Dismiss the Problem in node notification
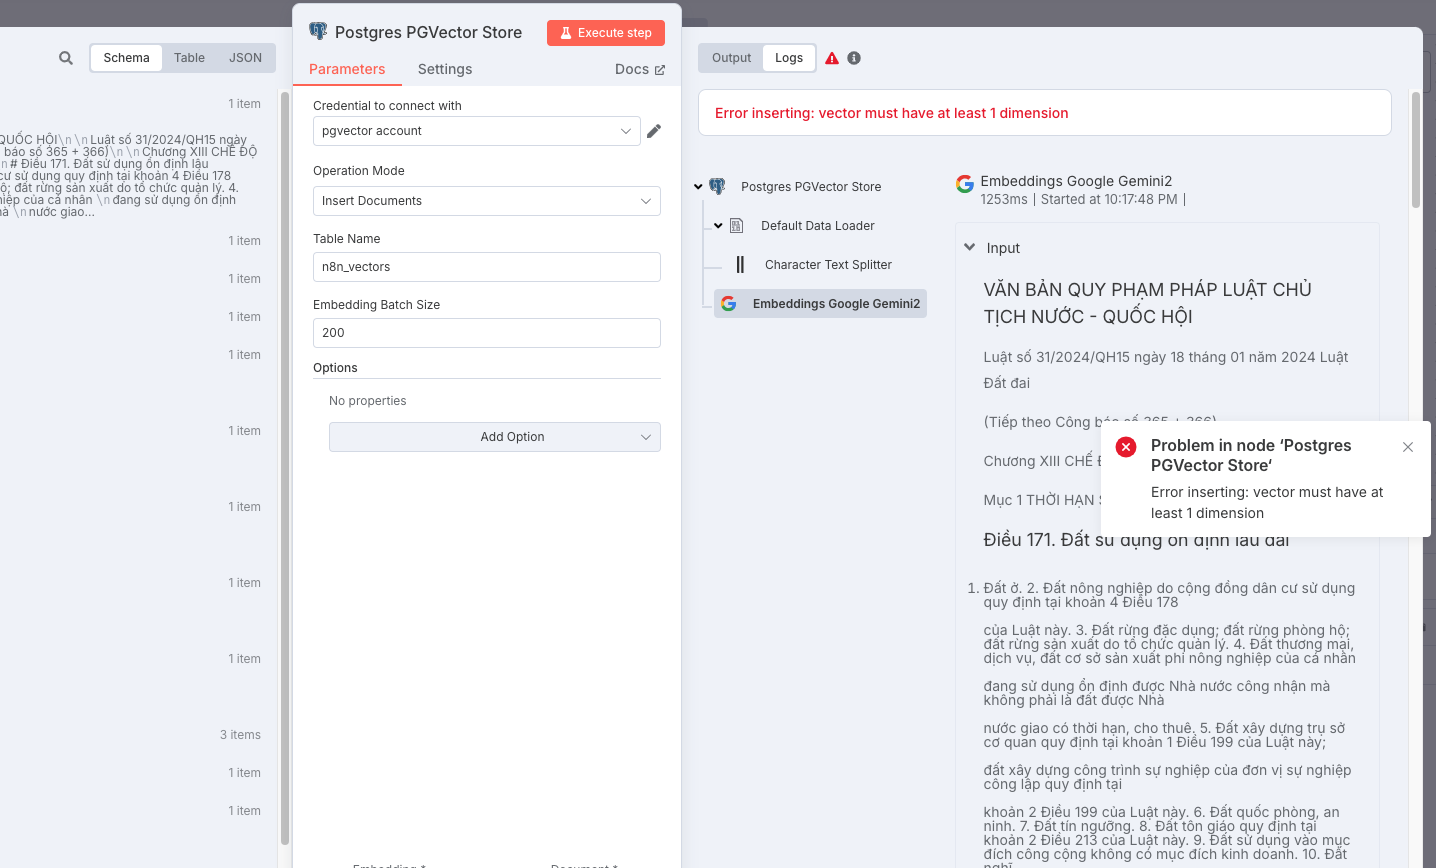 (1408, 447)
